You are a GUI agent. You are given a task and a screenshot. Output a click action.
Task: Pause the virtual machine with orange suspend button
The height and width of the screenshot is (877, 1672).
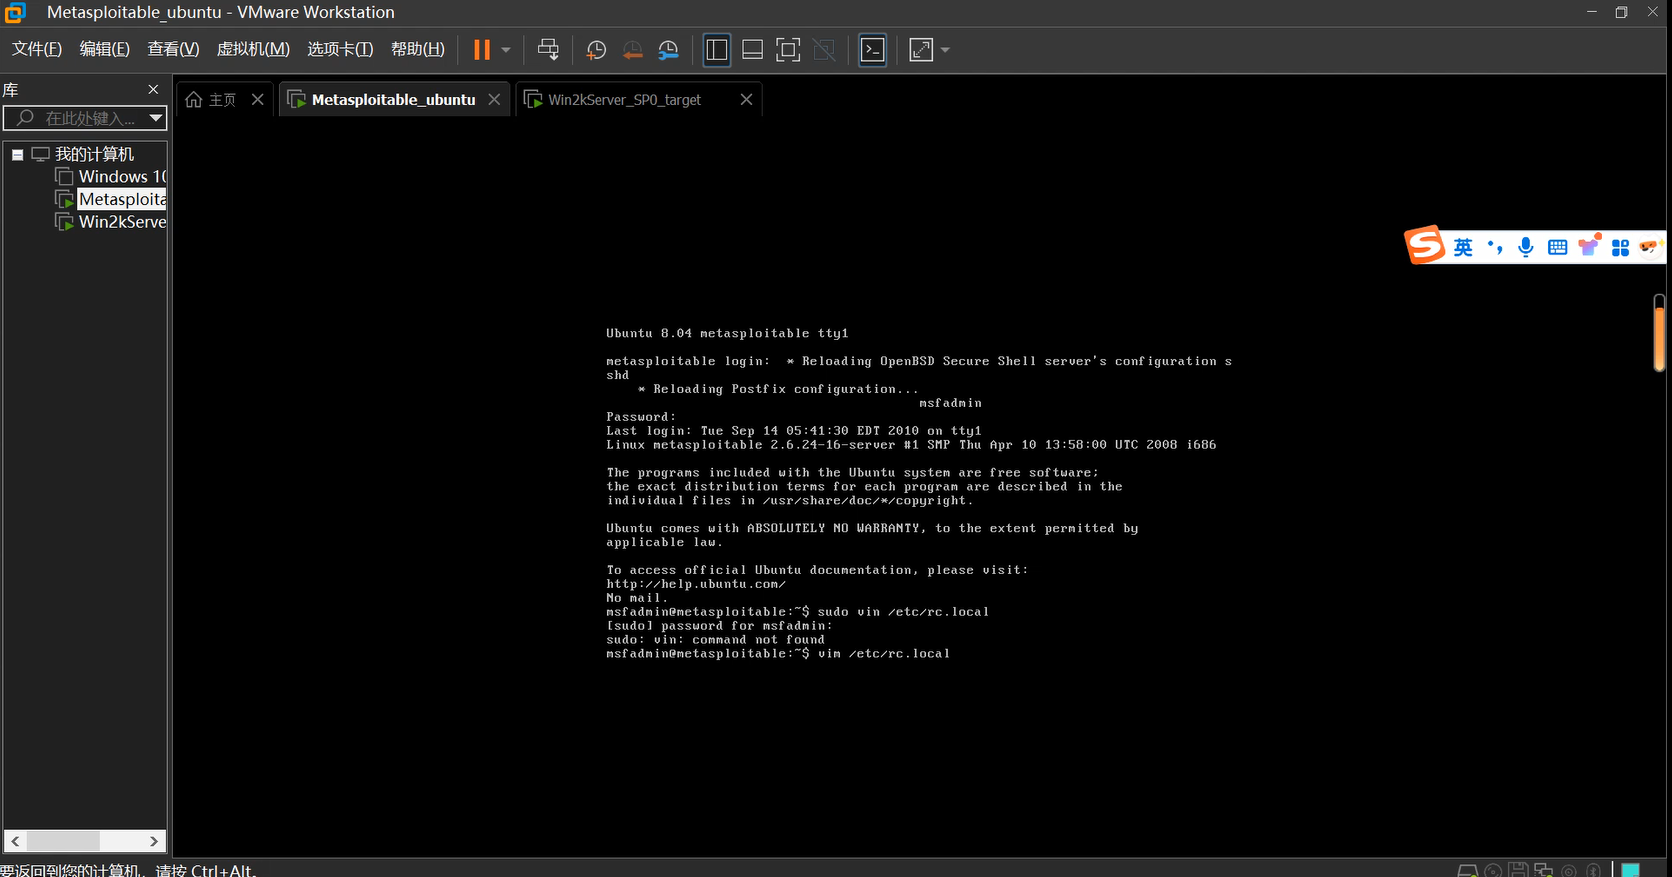[482, 50]
